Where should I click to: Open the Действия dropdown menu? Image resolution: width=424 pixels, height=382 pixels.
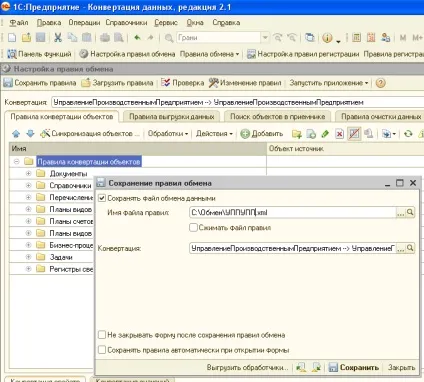tap(214, 134)
